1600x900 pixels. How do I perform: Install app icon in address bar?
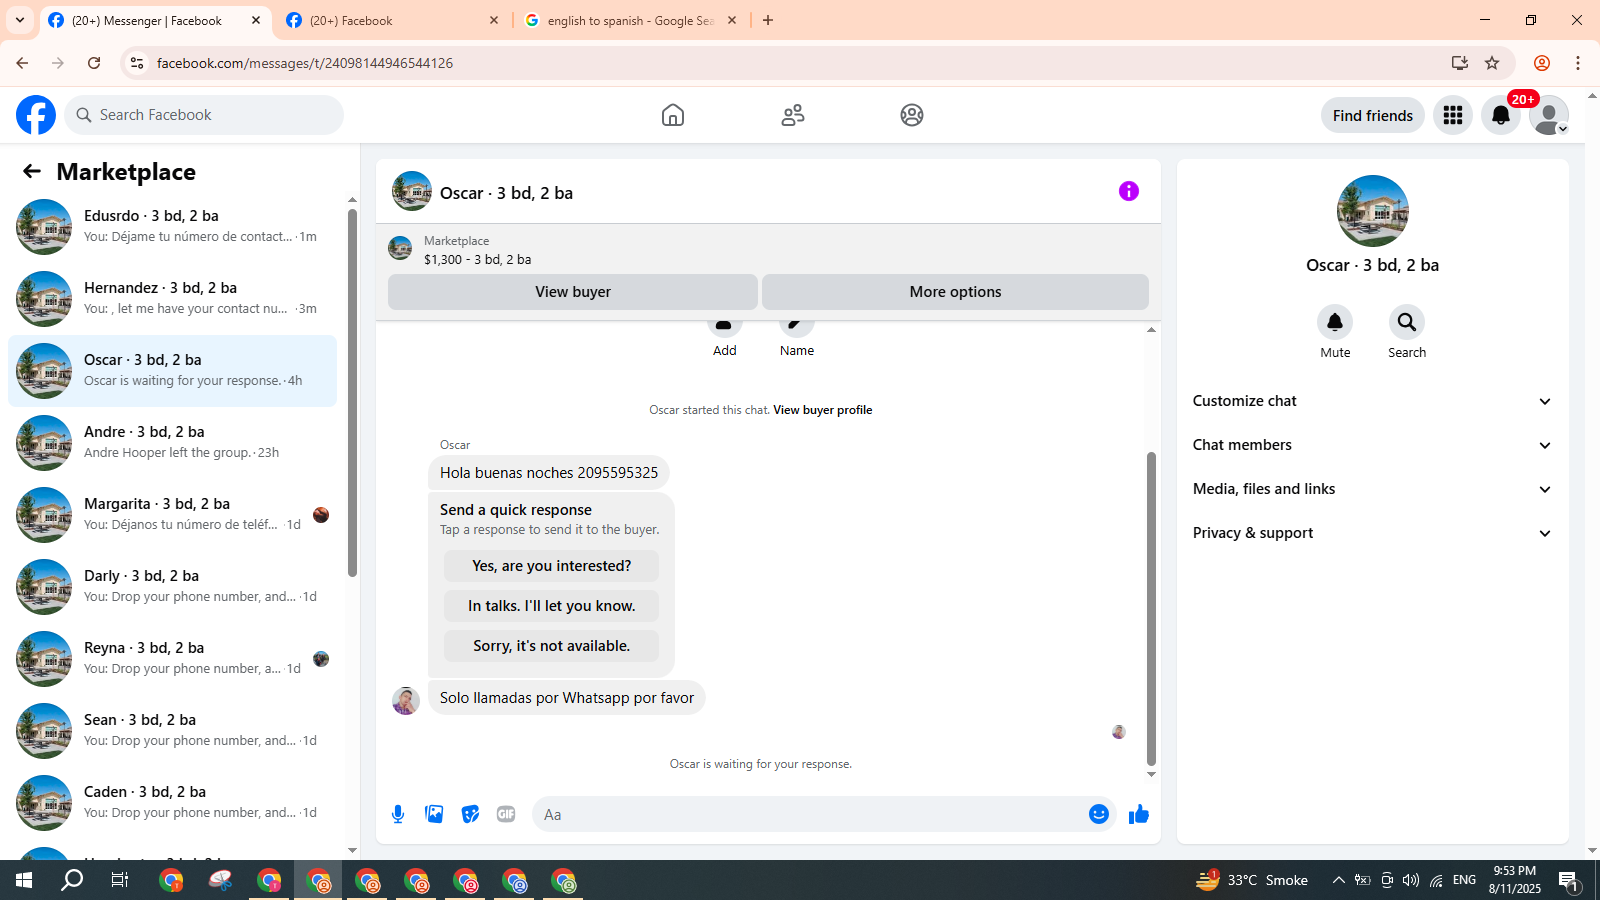tap(1460, 63)
